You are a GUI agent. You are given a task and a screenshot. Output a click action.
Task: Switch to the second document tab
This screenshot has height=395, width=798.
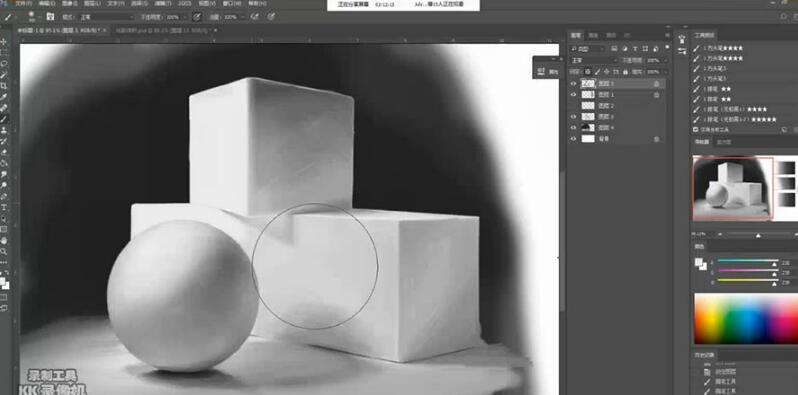[164, 31]
